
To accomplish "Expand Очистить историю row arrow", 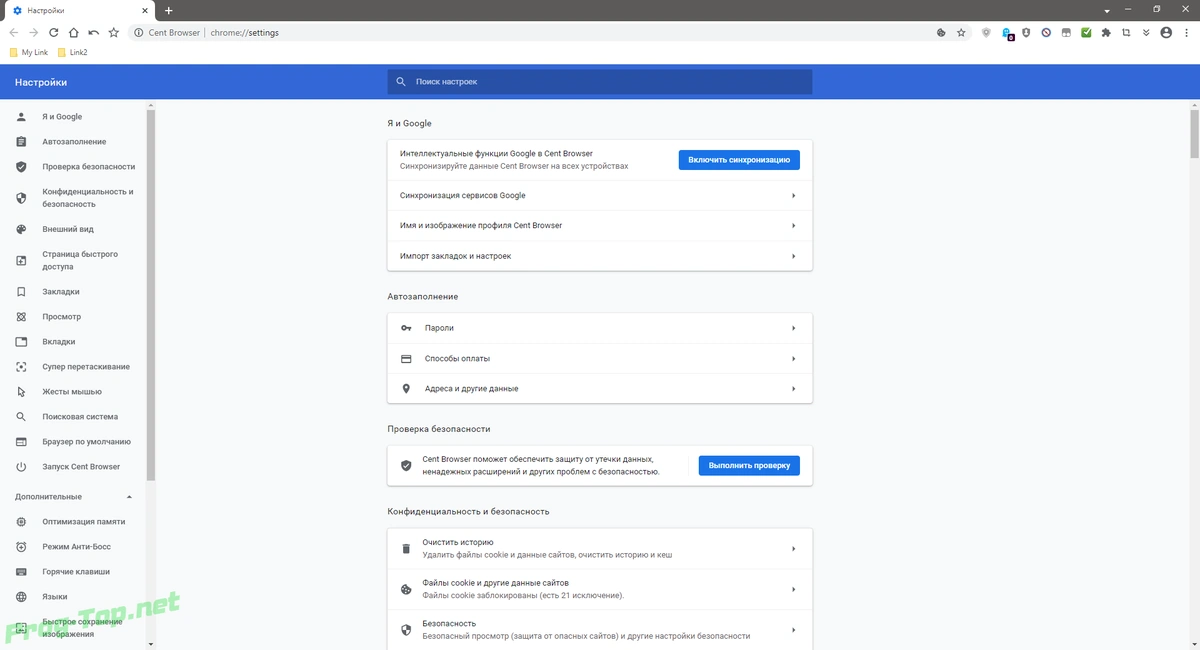I will (x=793, y=548).
